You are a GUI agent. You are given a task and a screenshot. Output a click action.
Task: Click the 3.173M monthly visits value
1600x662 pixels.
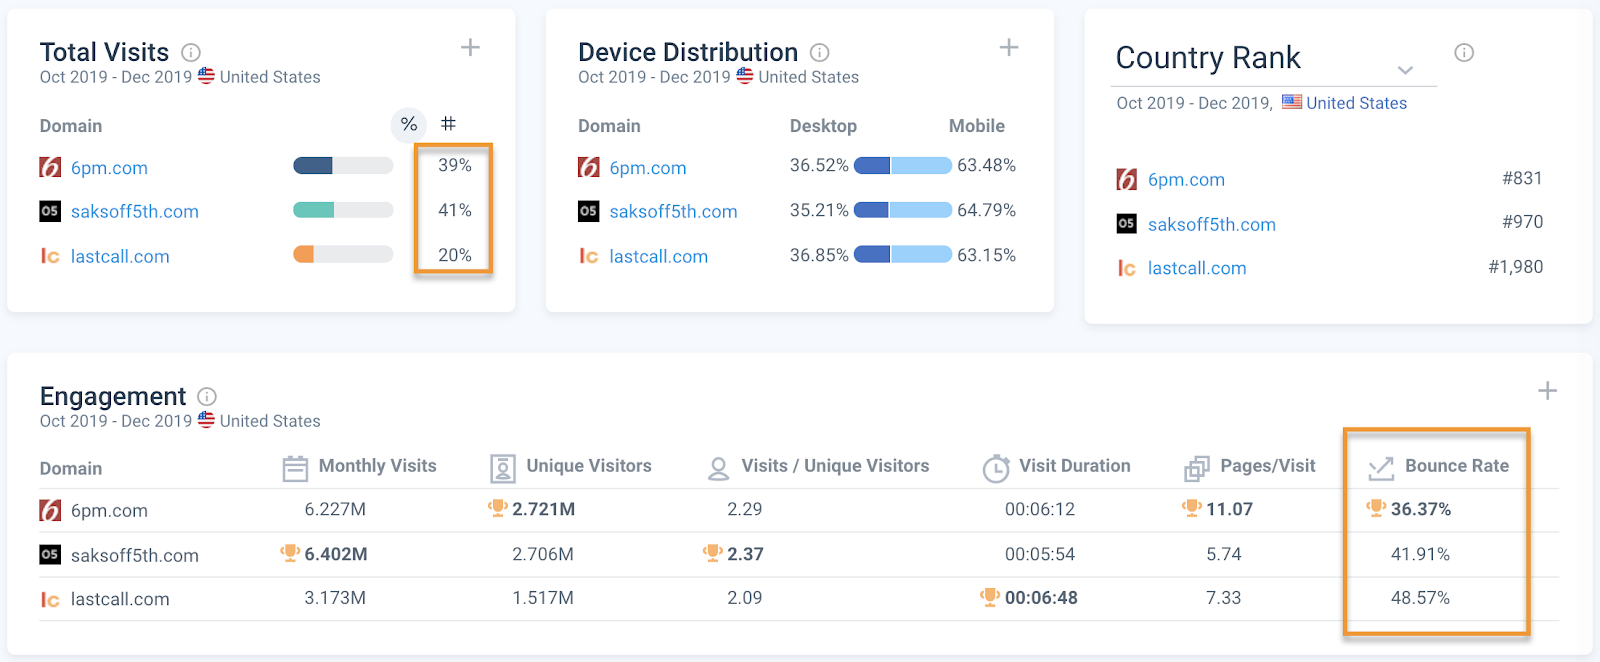[x=335, y=598]
